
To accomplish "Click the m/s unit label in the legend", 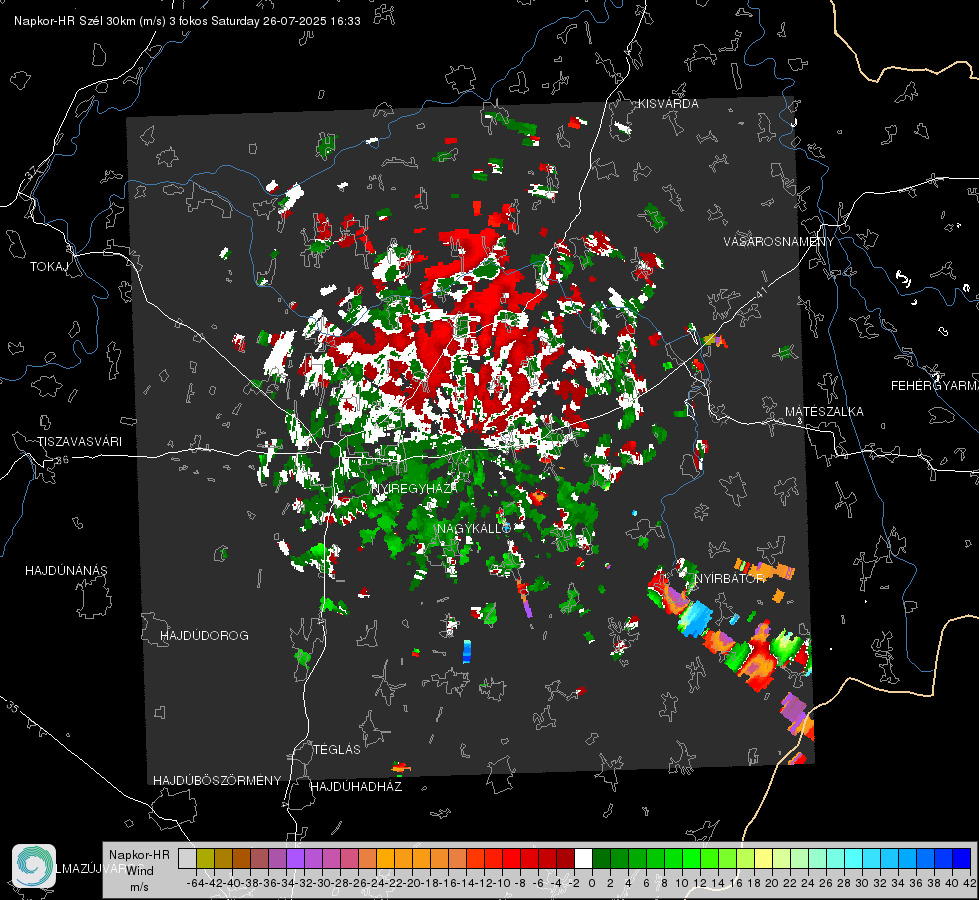I will [x=139, y=887].
